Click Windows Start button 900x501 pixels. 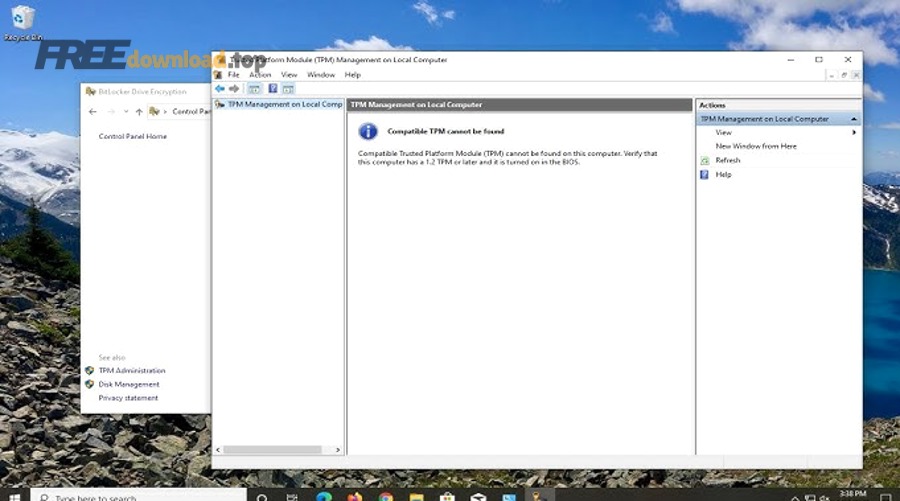pos(14,496)
